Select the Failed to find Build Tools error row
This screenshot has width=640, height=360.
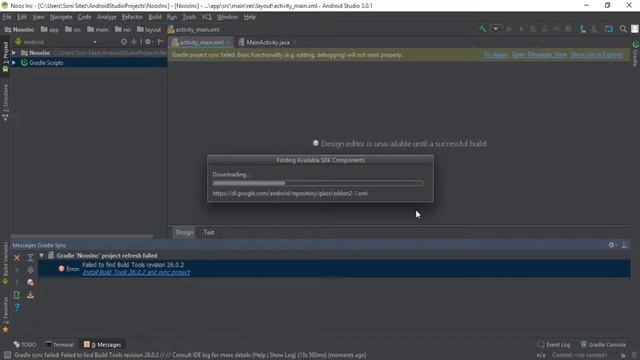[334, 269]
